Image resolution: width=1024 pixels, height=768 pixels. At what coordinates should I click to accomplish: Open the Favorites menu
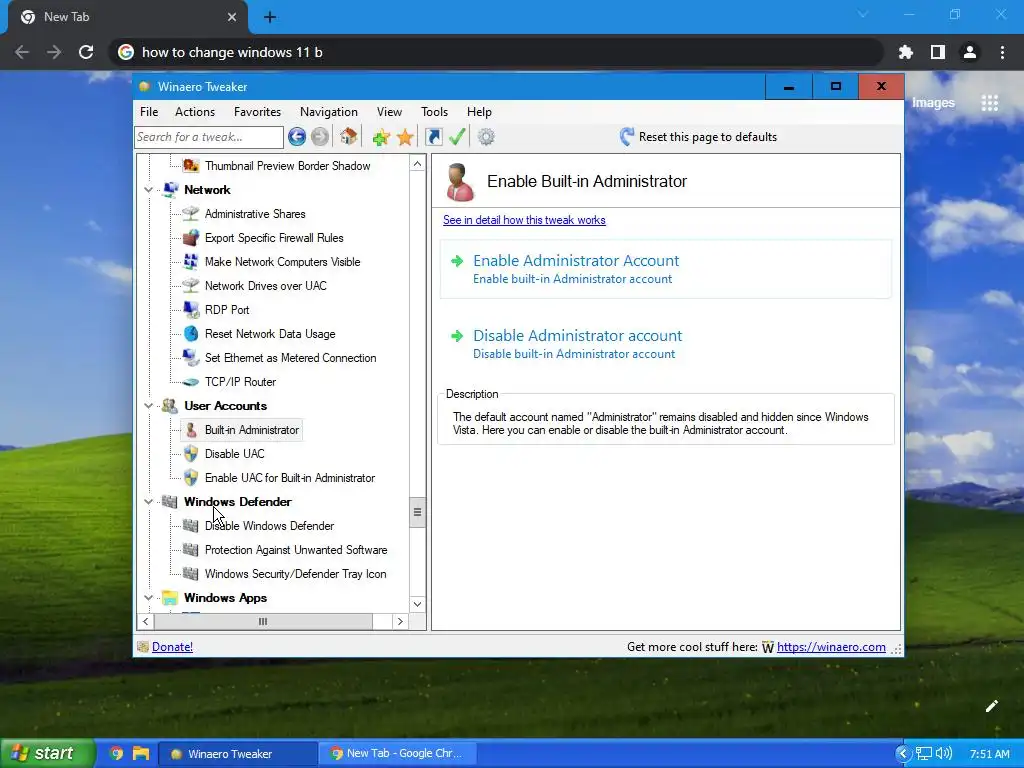pyautogui.click(x=257, y=112)
